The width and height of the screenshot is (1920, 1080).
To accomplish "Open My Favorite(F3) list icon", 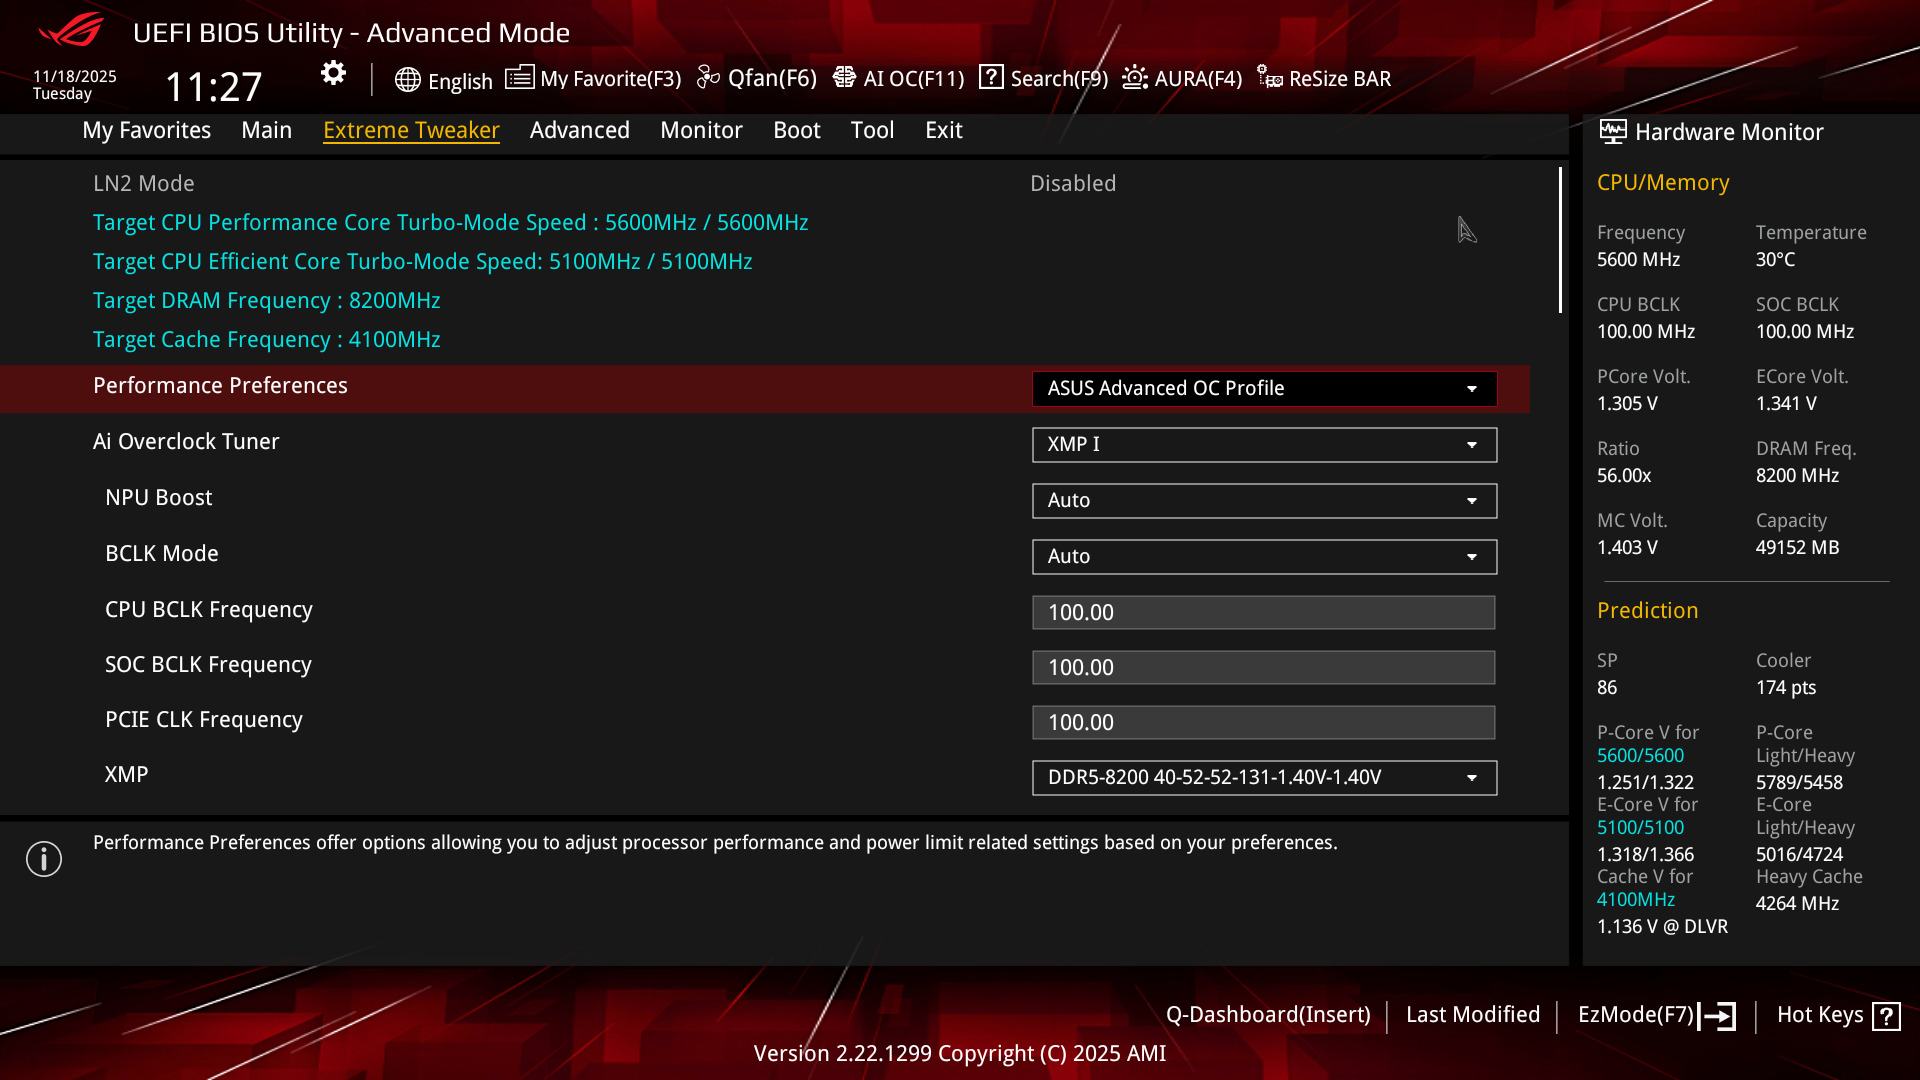I will pos(519,78).
